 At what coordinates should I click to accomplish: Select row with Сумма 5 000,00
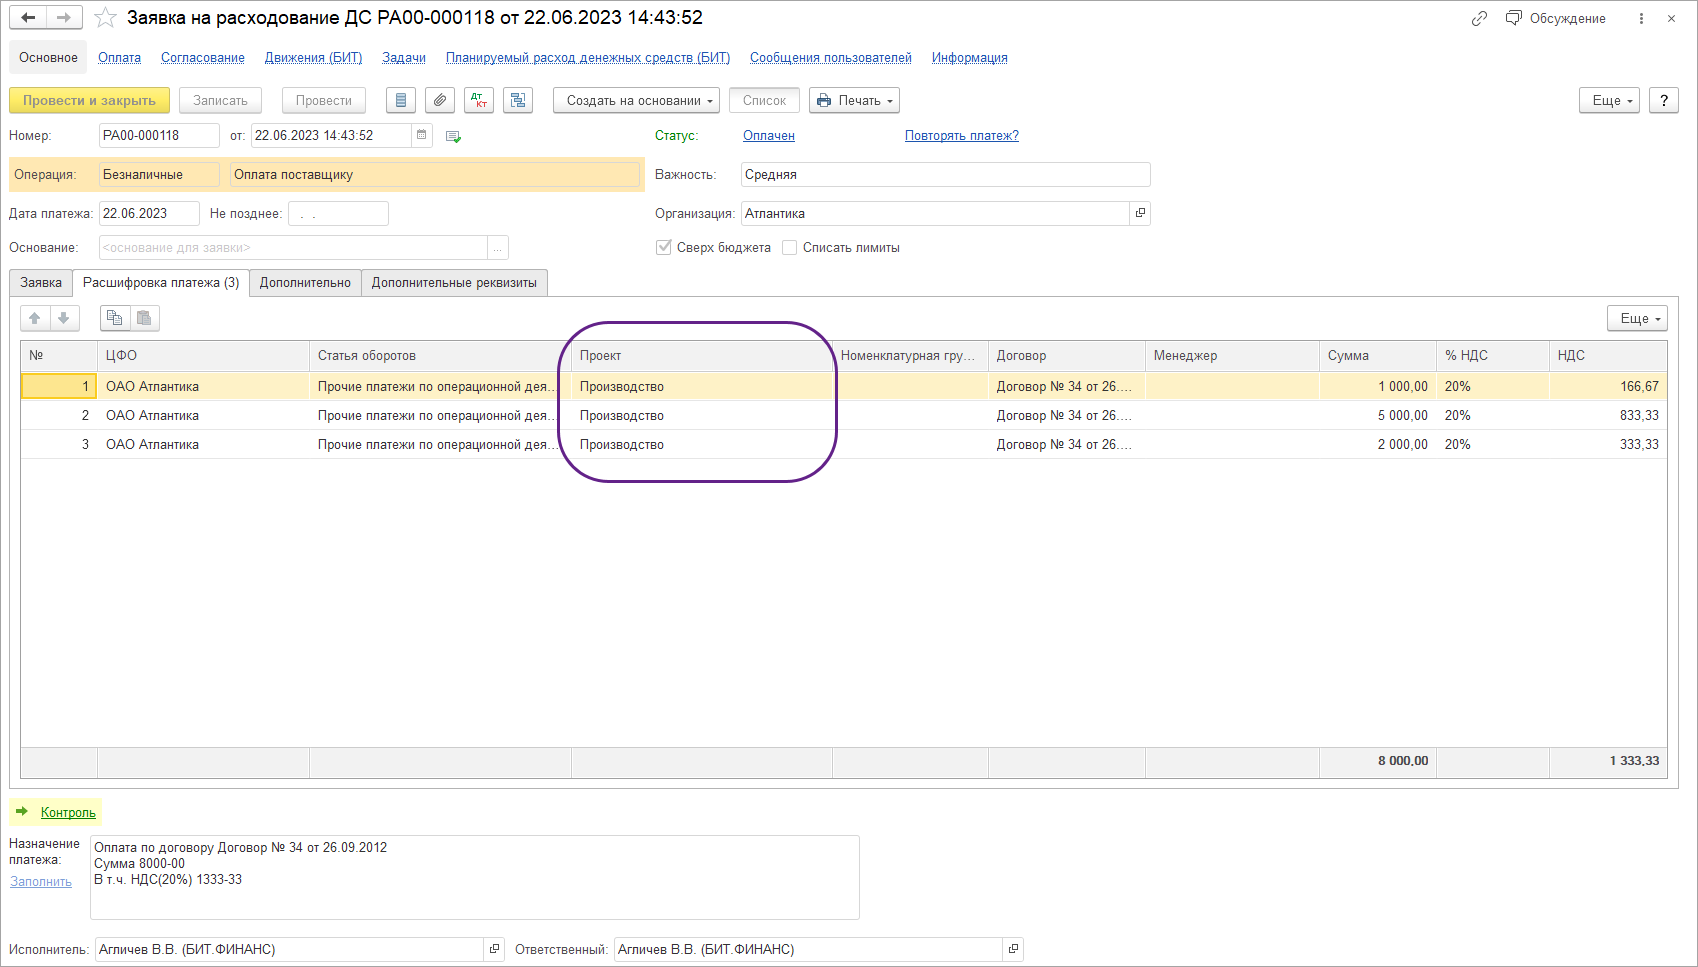coord(844,415)
